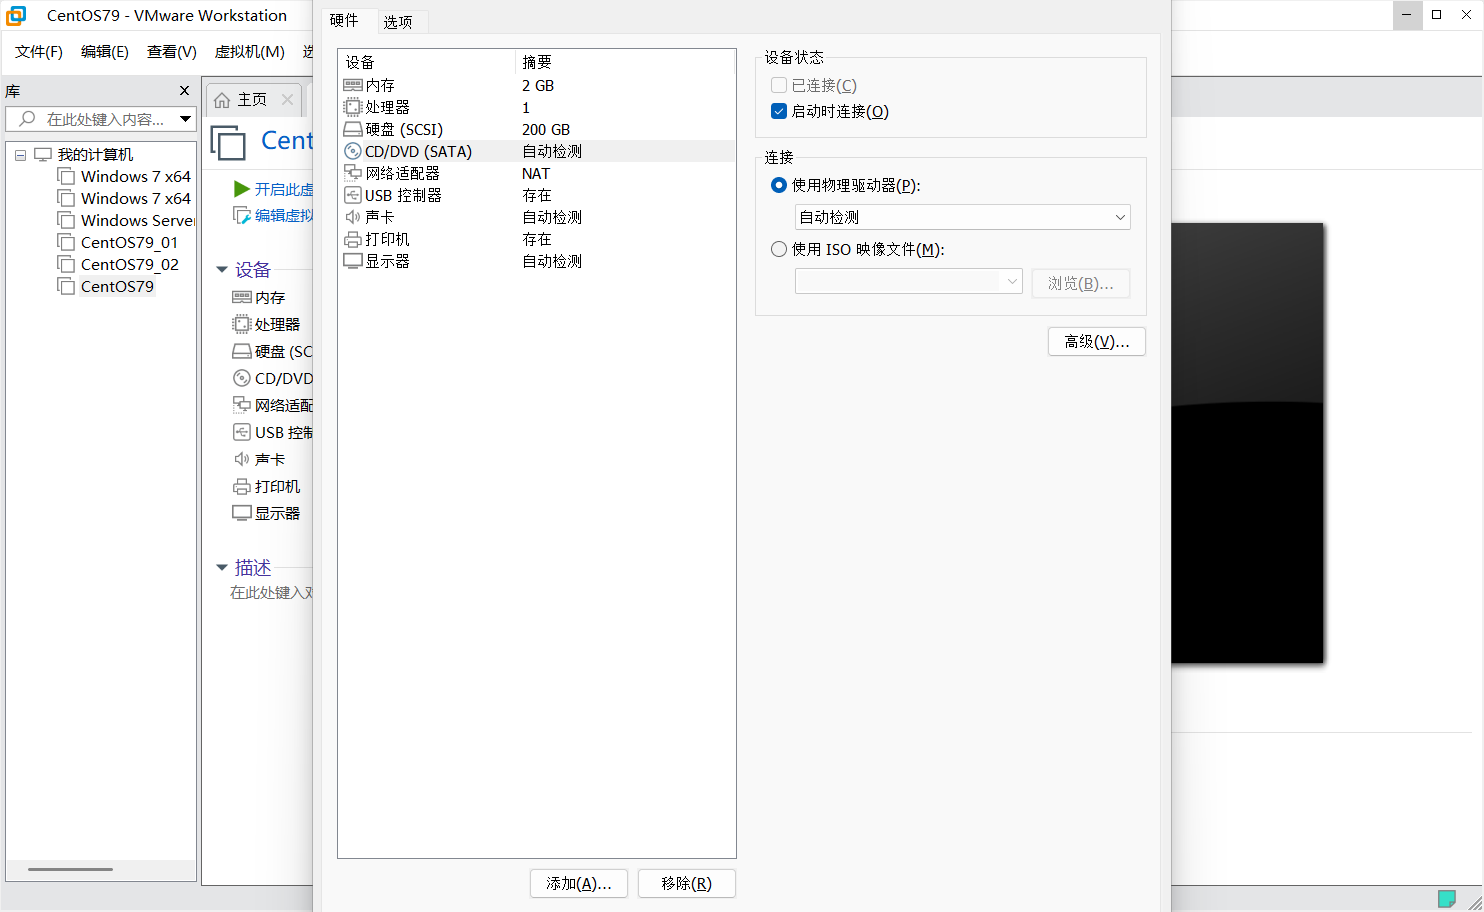Click the 摘要 column header
1484x912 pixels.
pyautogui.click(x=626, y=62)
